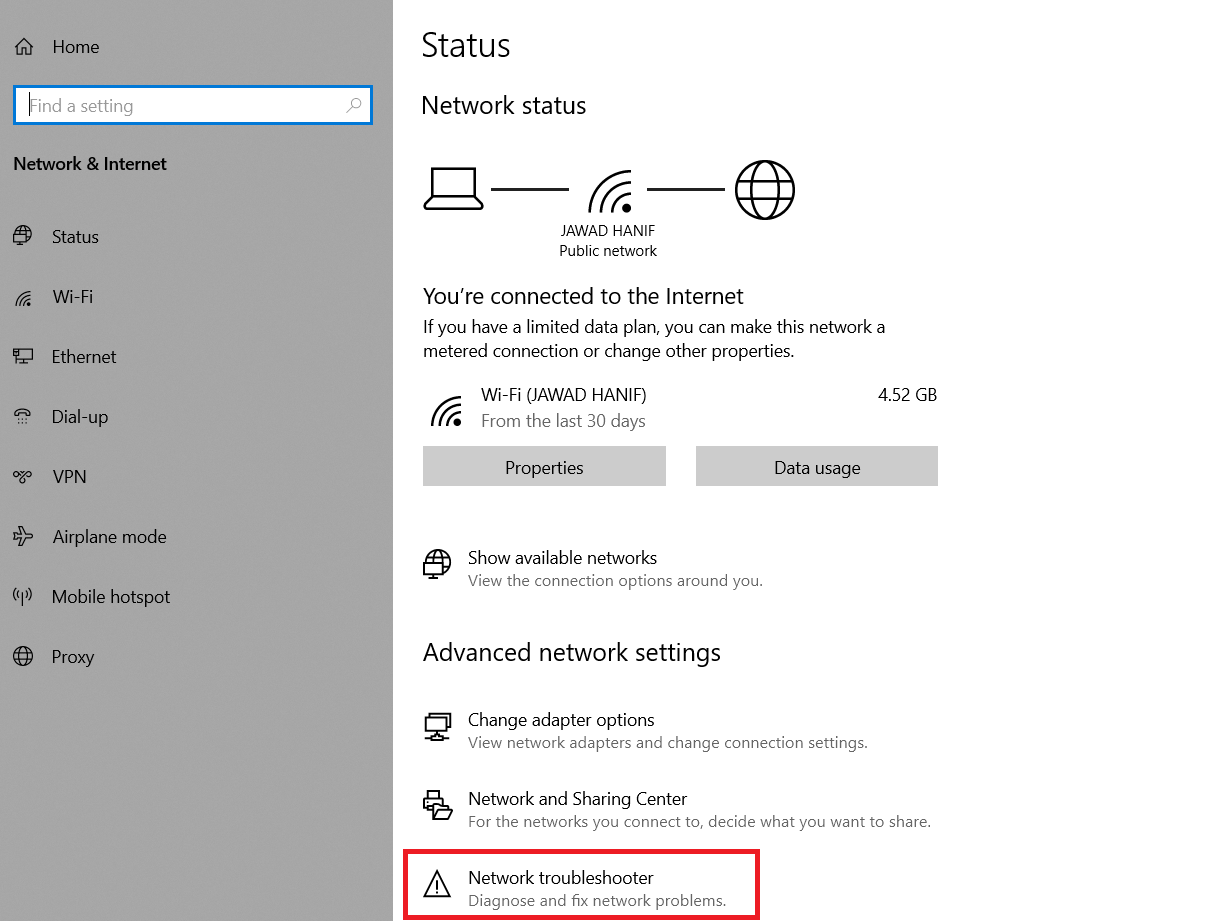Open Show available networks link
The width and height of the screenshot is (1210, 921).
click(x=562, y=558)
